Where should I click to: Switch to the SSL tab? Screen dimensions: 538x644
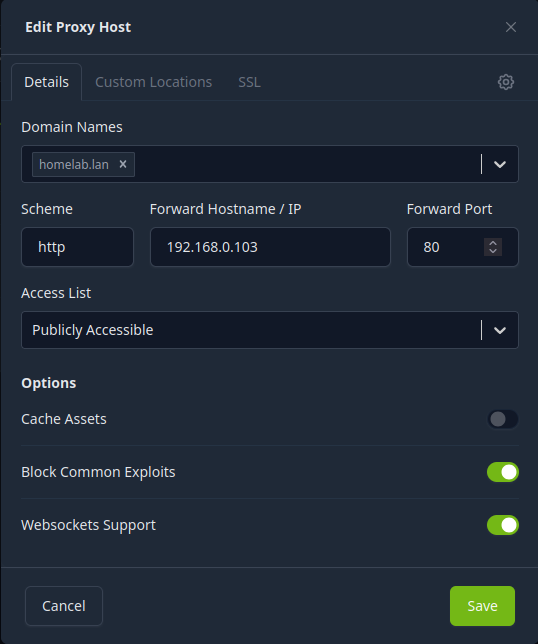click(249, 82)
